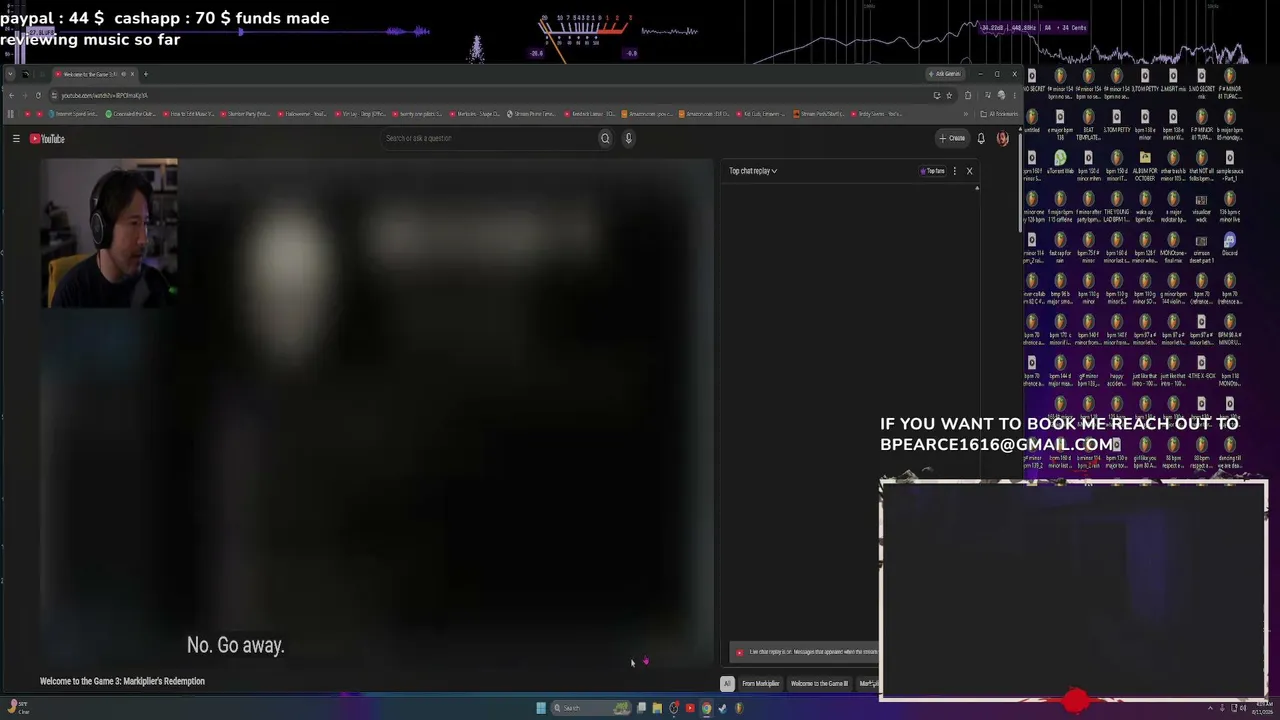Viewport: 1280px width, 720px height.
Task: Focus the YouTube search box
Action: click(490, 139)
